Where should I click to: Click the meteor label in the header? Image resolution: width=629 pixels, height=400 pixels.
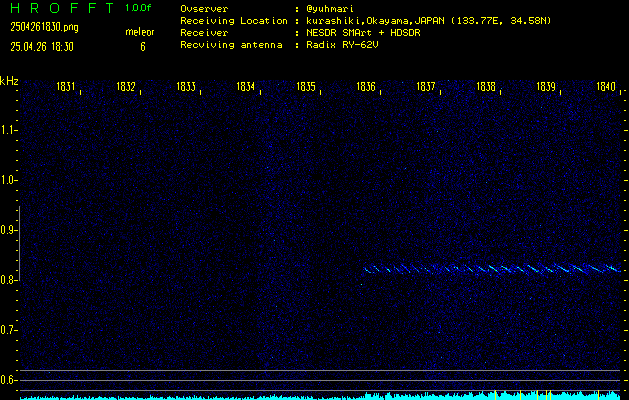tap(140, 32)
